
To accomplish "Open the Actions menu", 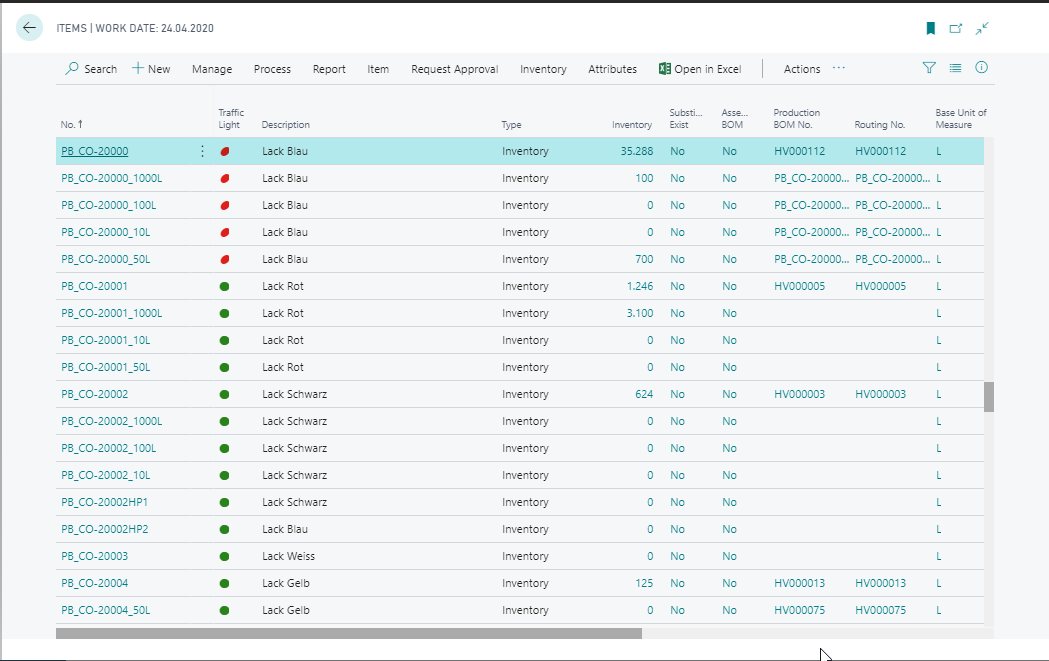I will click(x=802, y=69).
